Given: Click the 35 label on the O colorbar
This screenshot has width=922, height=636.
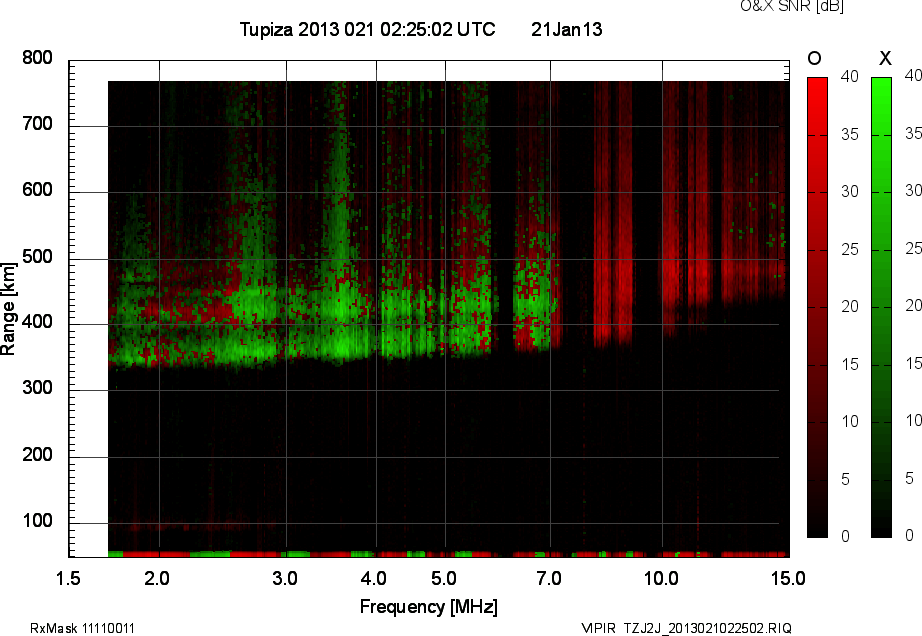Looking at the screenshot, I should 850,135.
